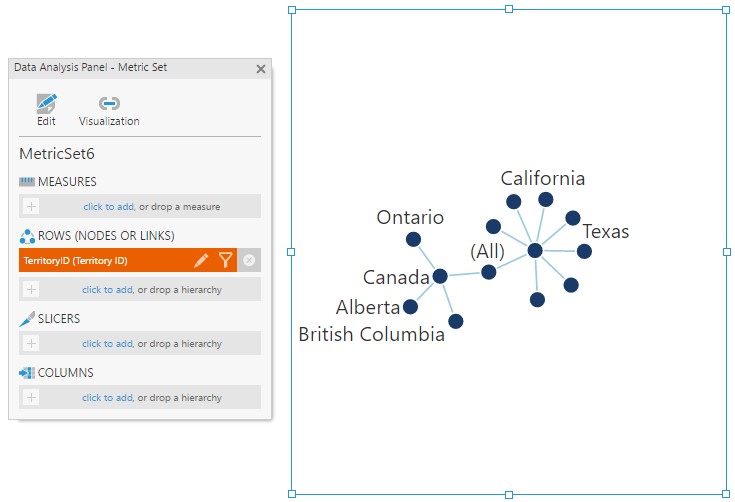This screenshot has width=735, height=502.
Task: Close the Data Analysis Panel
Action: pyautogui.click(x=261, y=69)
